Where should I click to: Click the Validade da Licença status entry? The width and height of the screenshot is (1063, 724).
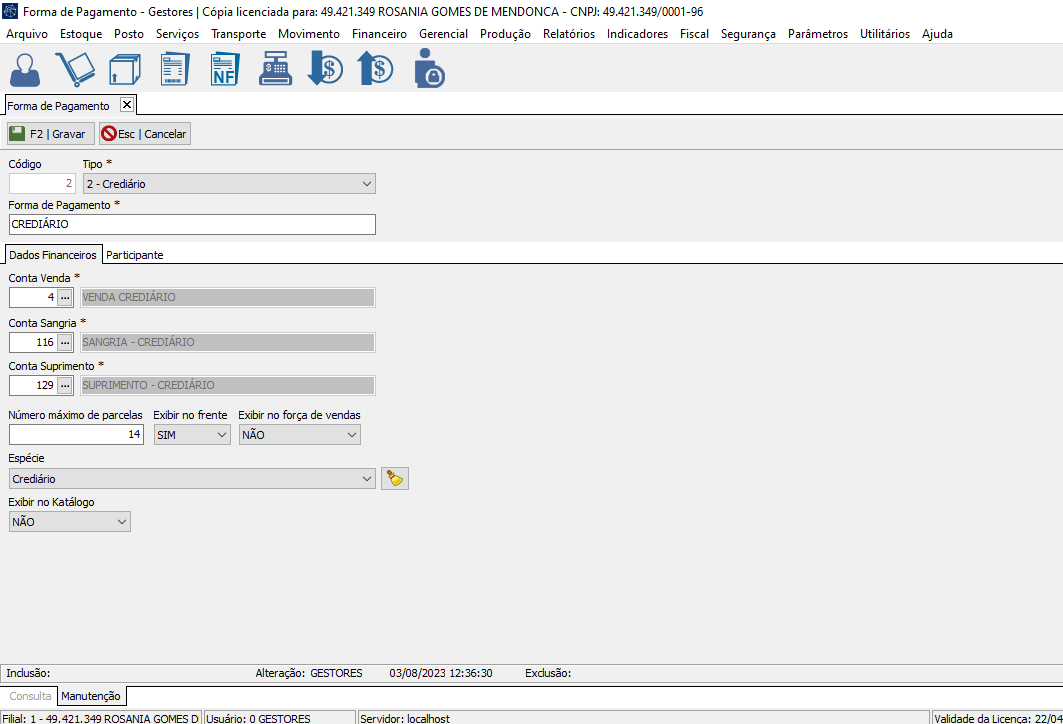pos(997,718)
